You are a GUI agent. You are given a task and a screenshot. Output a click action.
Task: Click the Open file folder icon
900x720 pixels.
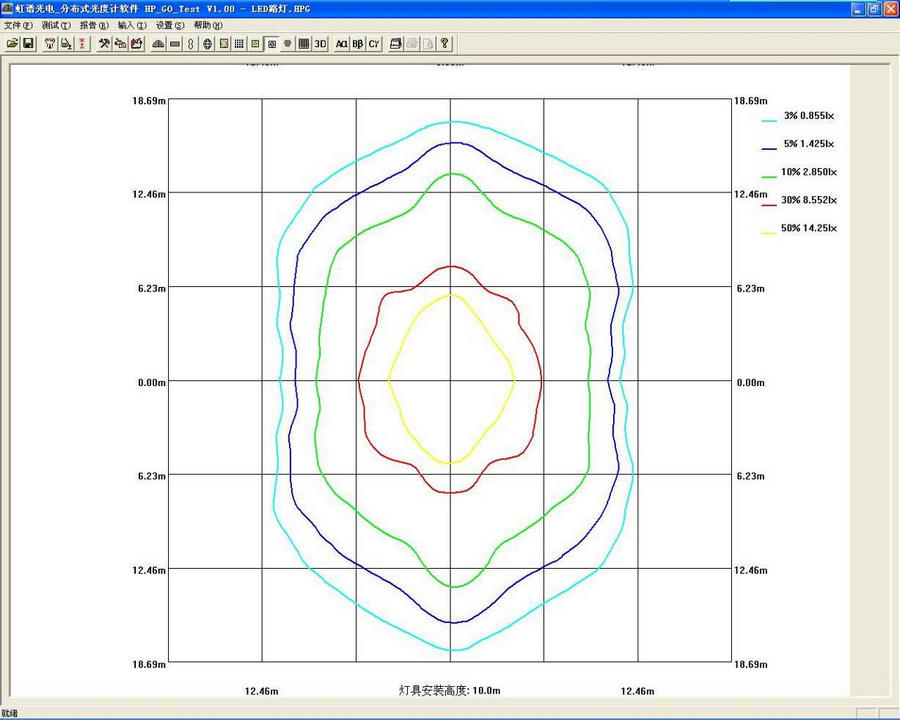(12, 44)
